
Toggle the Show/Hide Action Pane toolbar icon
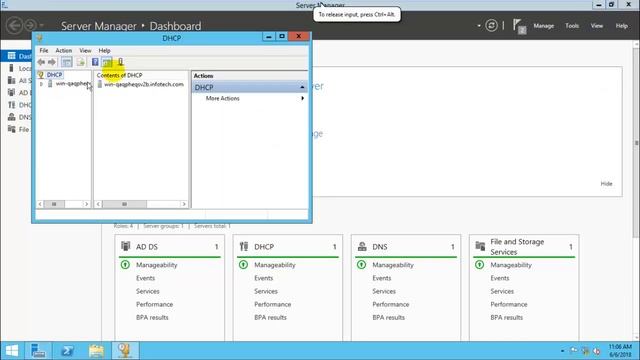coord(107,62)
